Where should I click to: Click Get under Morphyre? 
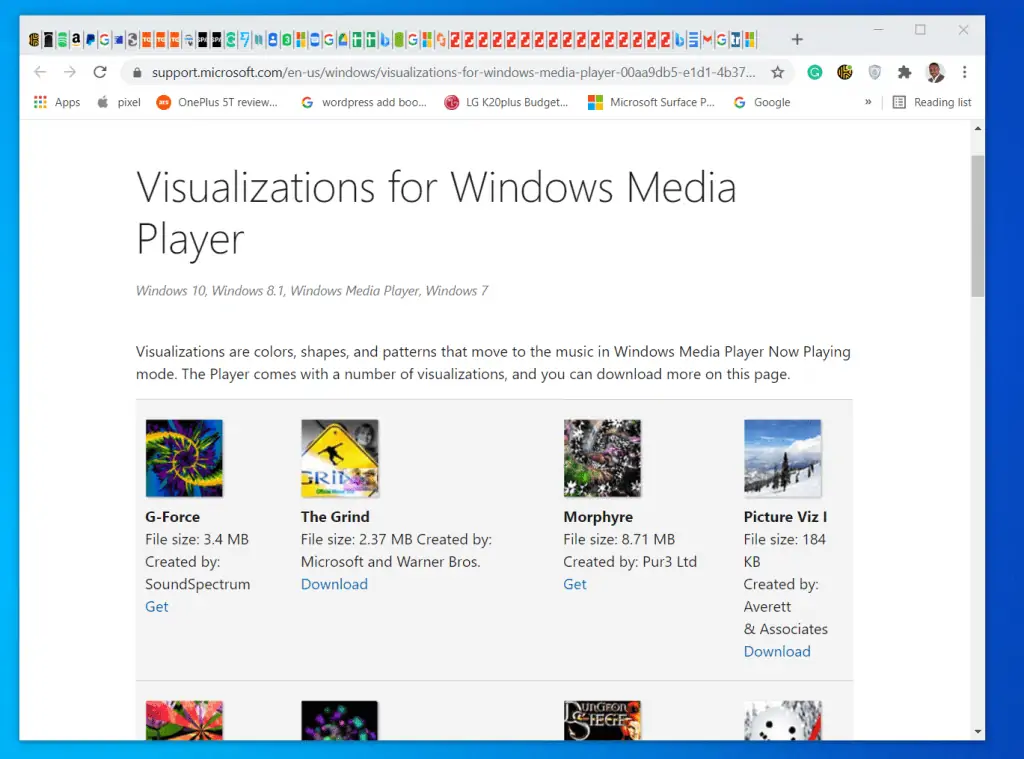point(574,584)
